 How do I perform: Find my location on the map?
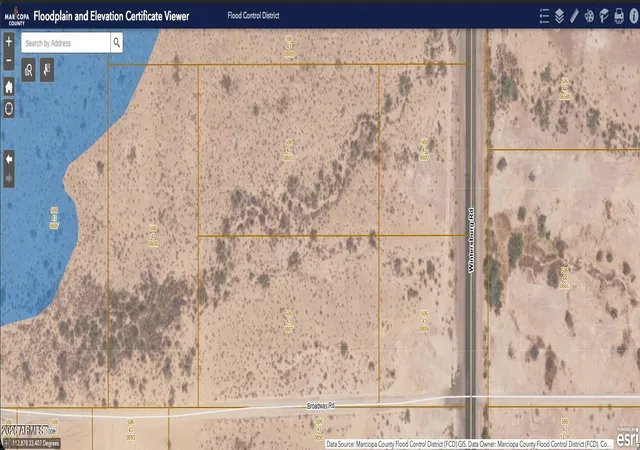pos(9,109)
